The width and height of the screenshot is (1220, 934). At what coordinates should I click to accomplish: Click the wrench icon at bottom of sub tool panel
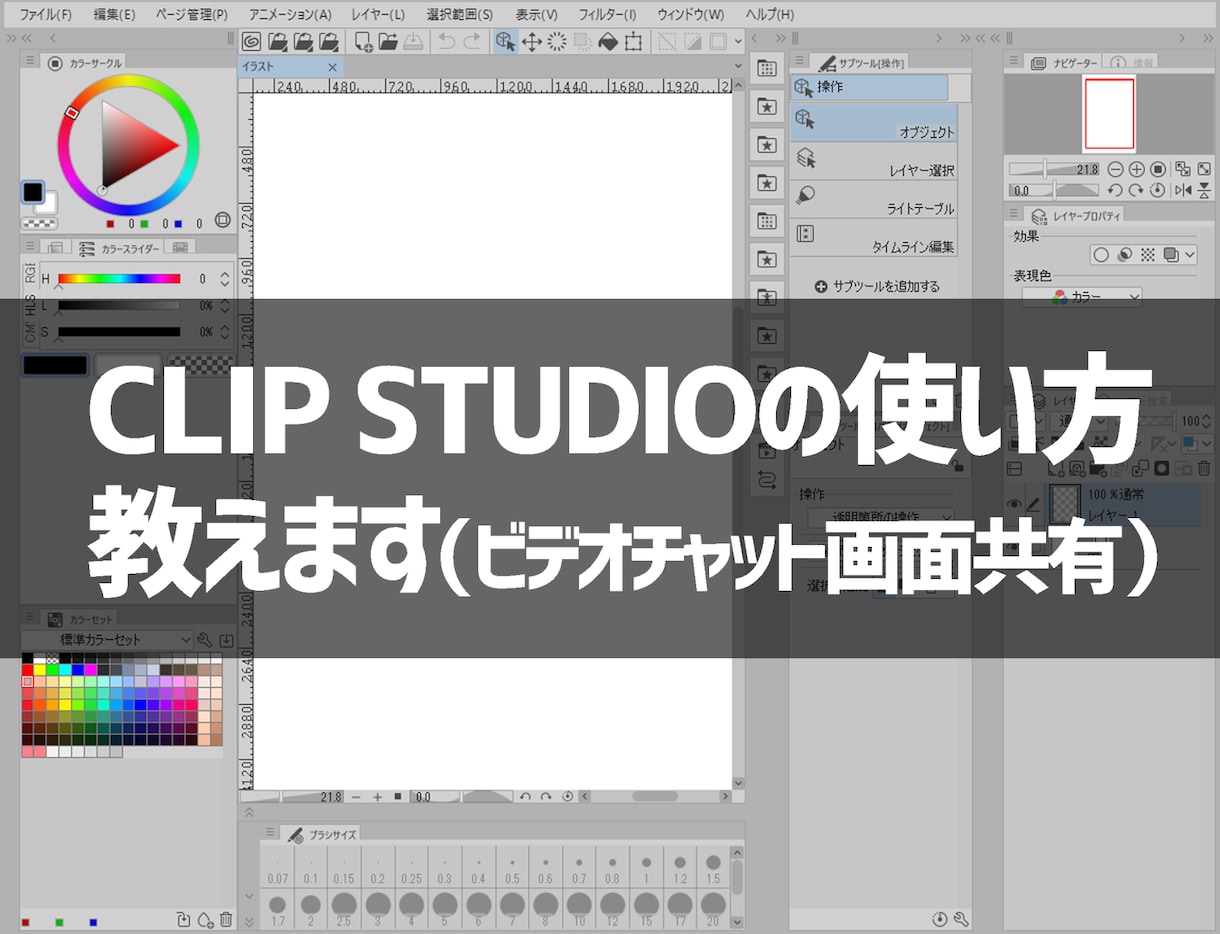tap(961, 919)
